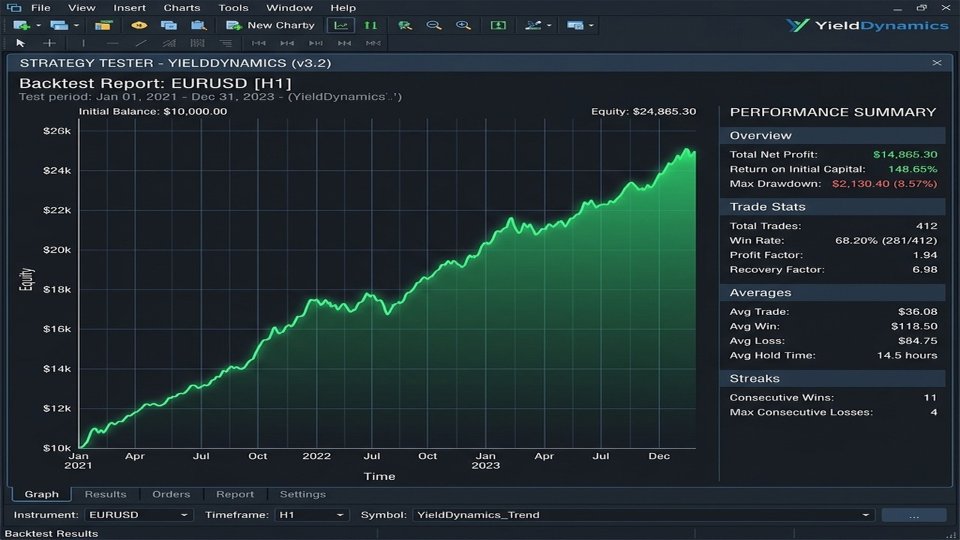960x540 pixels.
Task: Select the crosshair cursor tool
Action: tap(50, 43)
